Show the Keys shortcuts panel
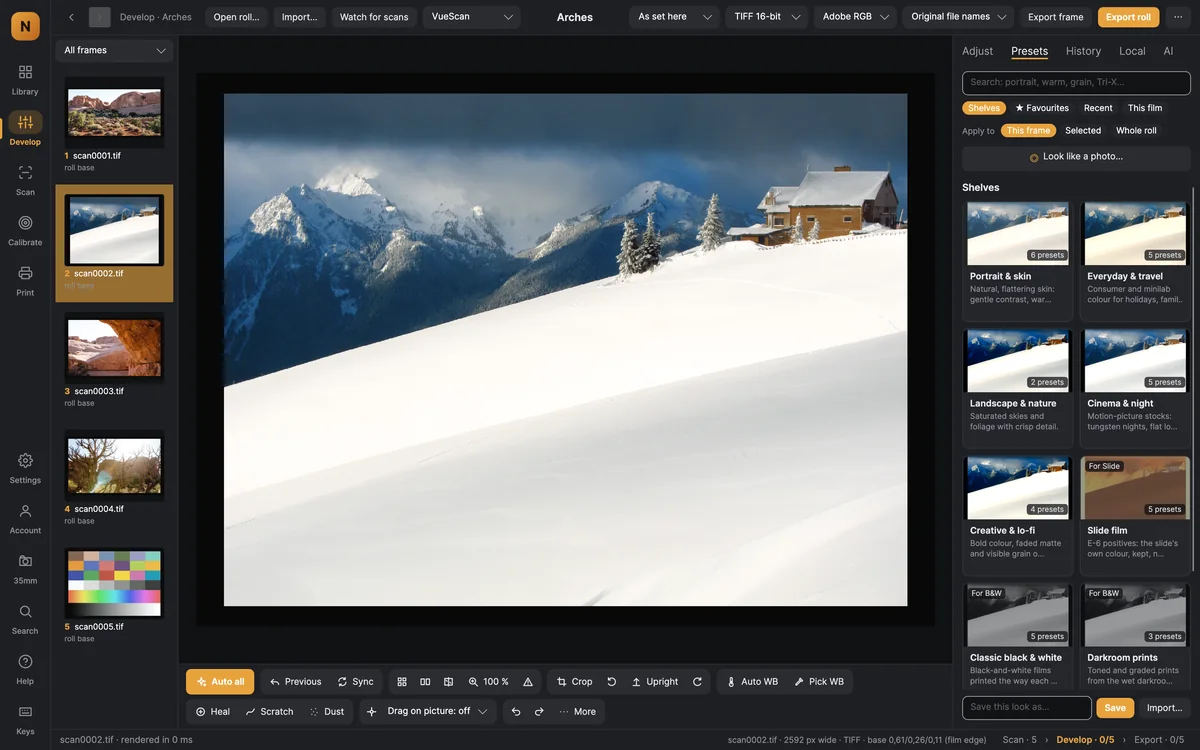Viewport: 1200px width, 750px height. click(x=25, y=719)
